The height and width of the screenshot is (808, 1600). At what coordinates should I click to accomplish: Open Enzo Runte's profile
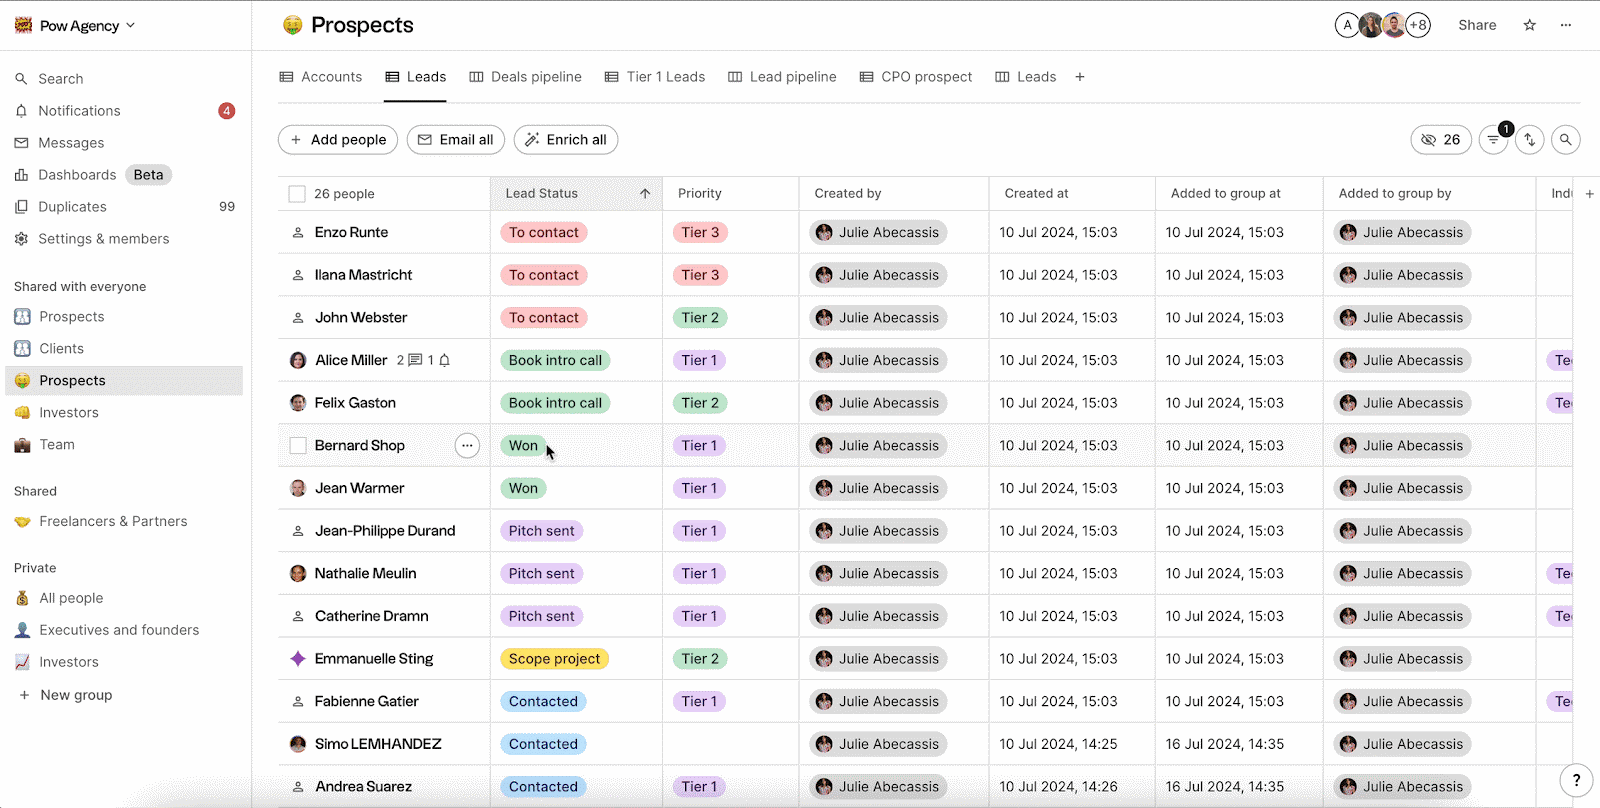pyautogui.click(x=351, y=232)
